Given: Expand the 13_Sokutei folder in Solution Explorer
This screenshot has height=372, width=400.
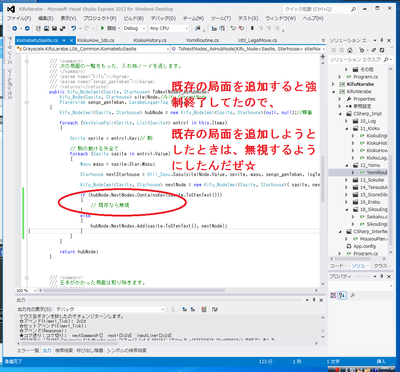Looking at the screenshot, I should point(347,180).
